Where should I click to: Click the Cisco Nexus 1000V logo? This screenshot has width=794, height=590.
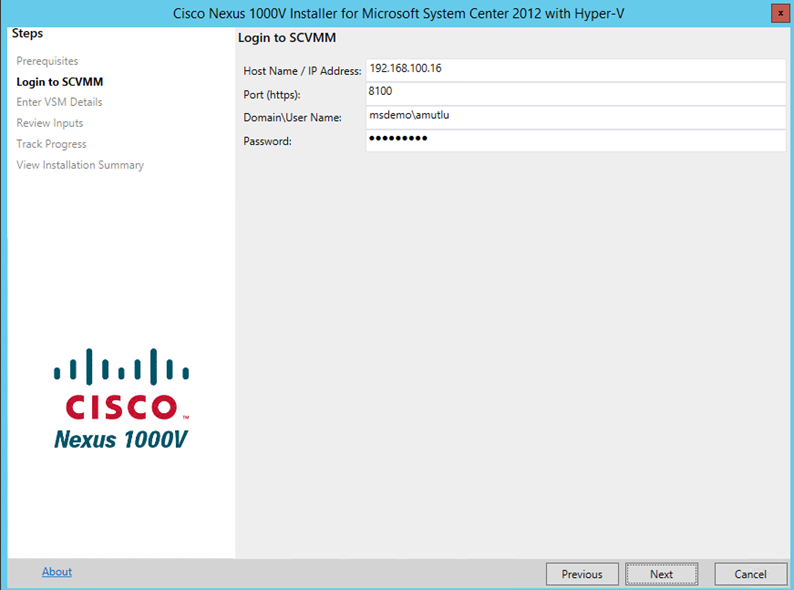click(x=122, y=399)
